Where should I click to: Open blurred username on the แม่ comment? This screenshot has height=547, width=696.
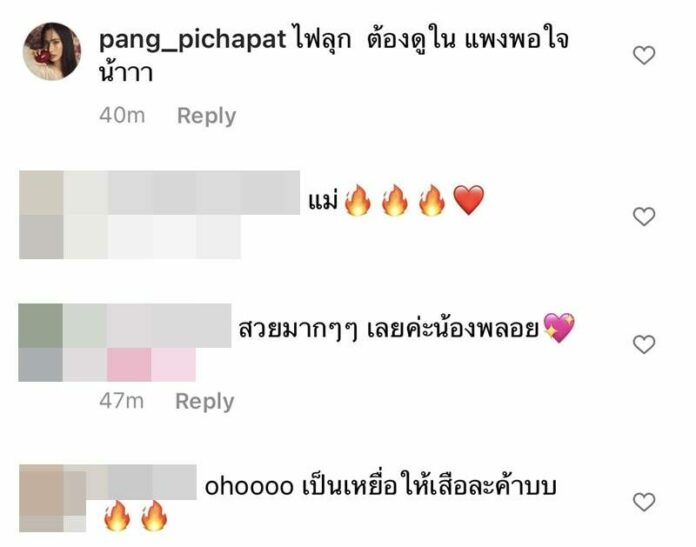pyautogui.click(x=160, y=214)
